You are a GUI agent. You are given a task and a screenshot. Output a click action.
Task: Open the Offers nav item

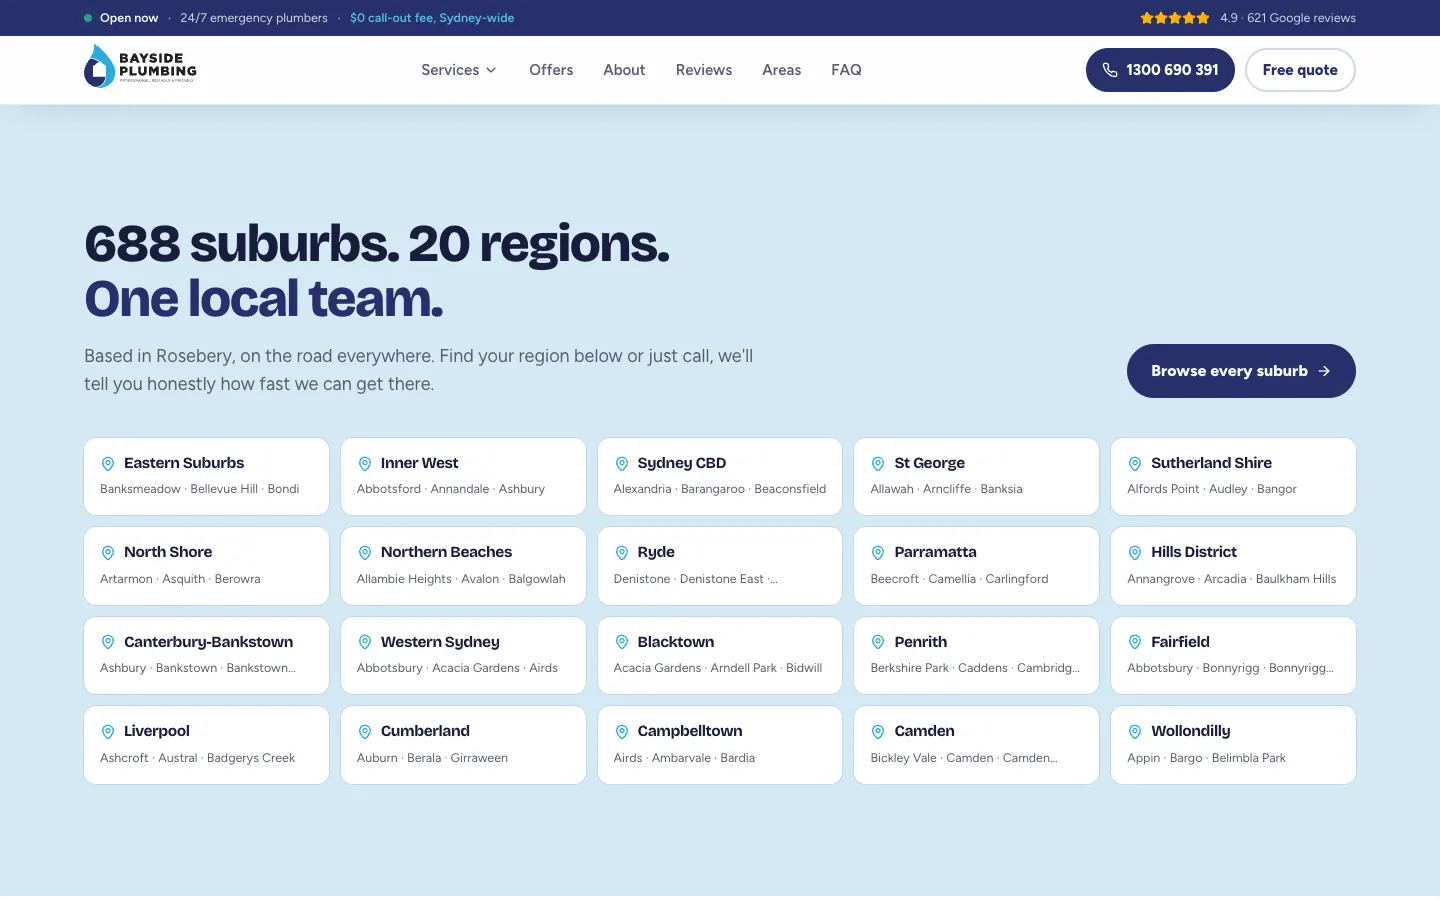coord(551,70)
